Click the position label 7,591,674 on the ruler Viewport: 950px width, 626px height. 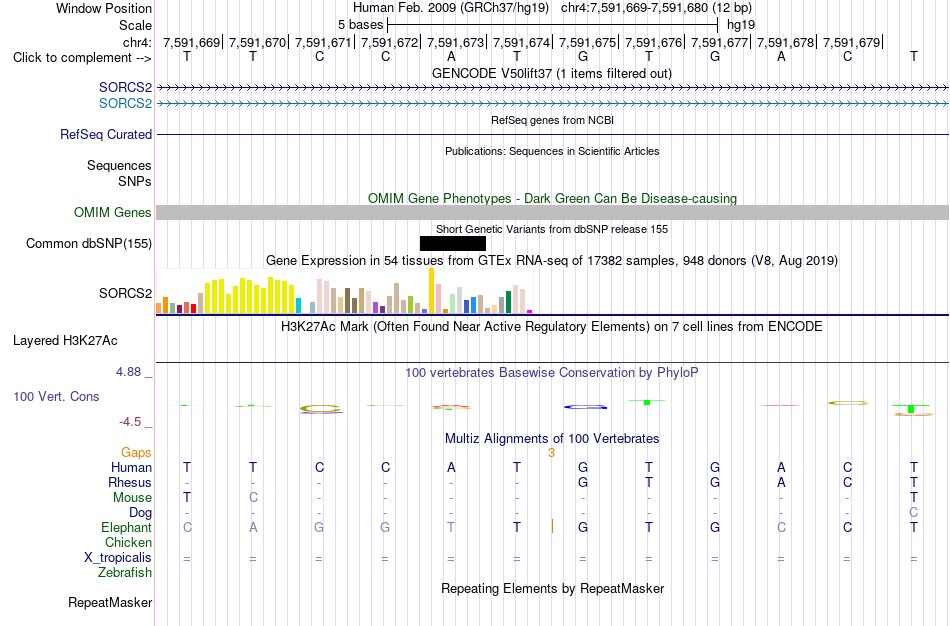point(521,42)
